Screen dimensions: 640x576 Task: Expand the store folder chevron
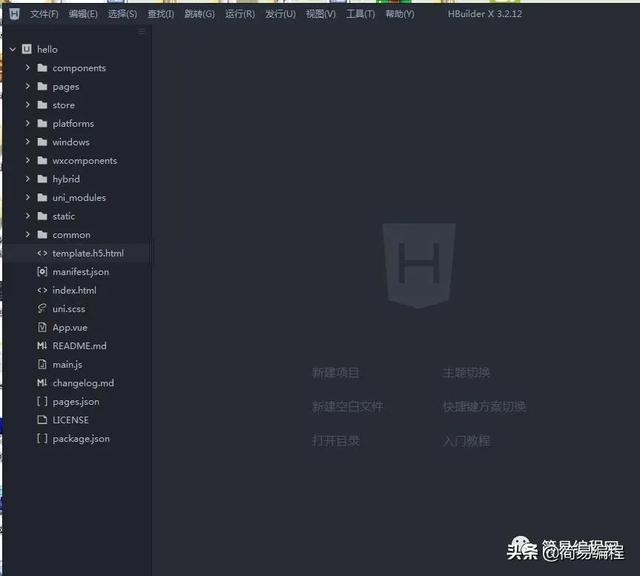click(x=28, y=105)
